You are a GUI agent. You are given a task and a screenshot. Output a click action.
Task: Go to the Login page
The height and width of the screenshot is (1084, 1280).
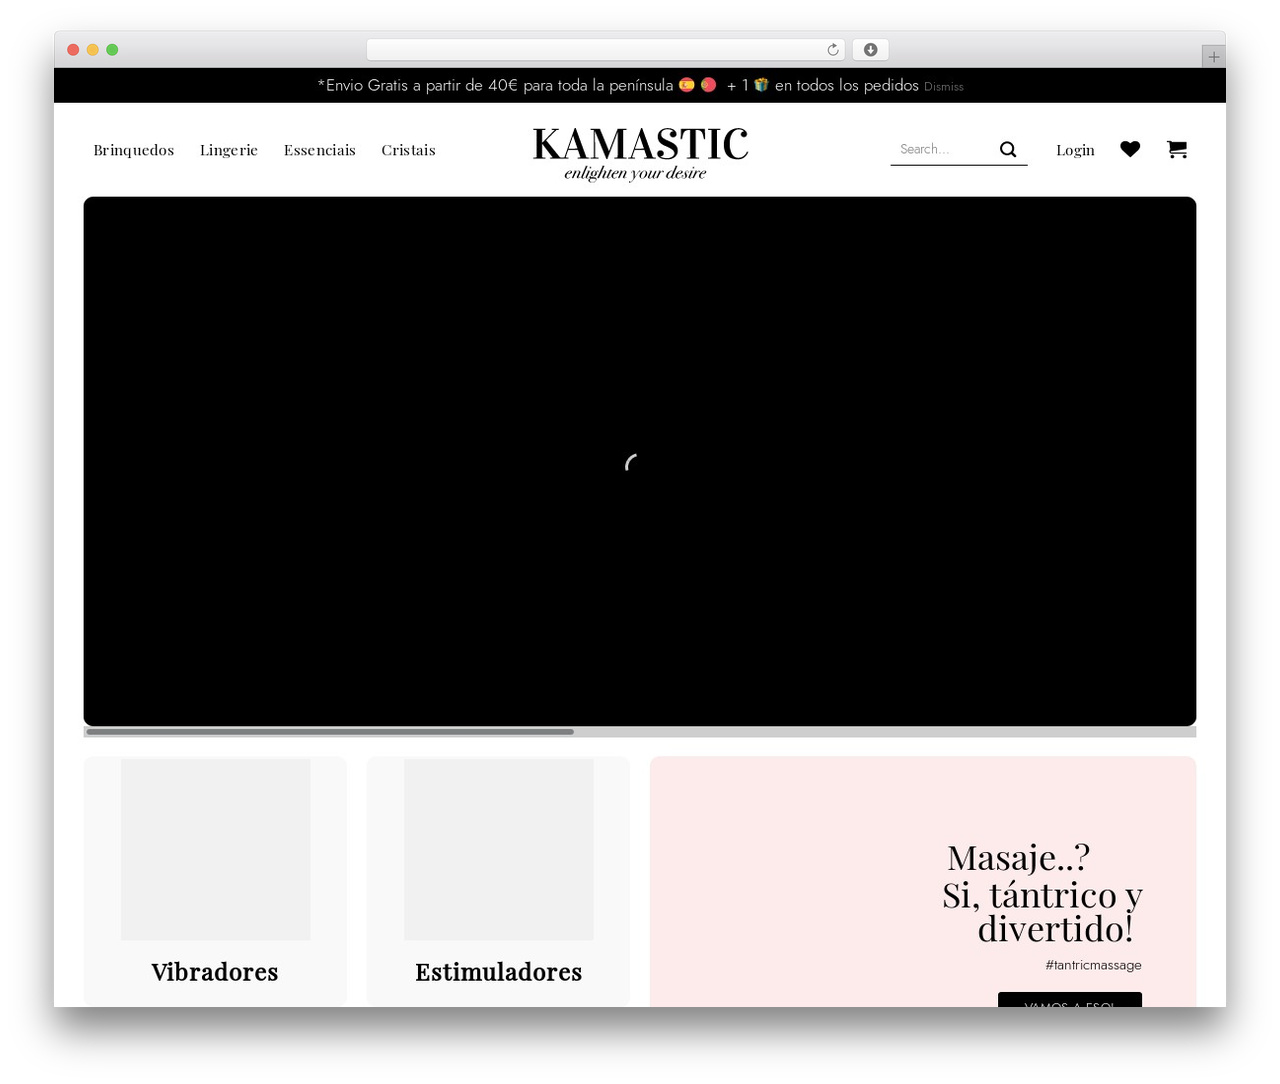(x=1075, y=150)
